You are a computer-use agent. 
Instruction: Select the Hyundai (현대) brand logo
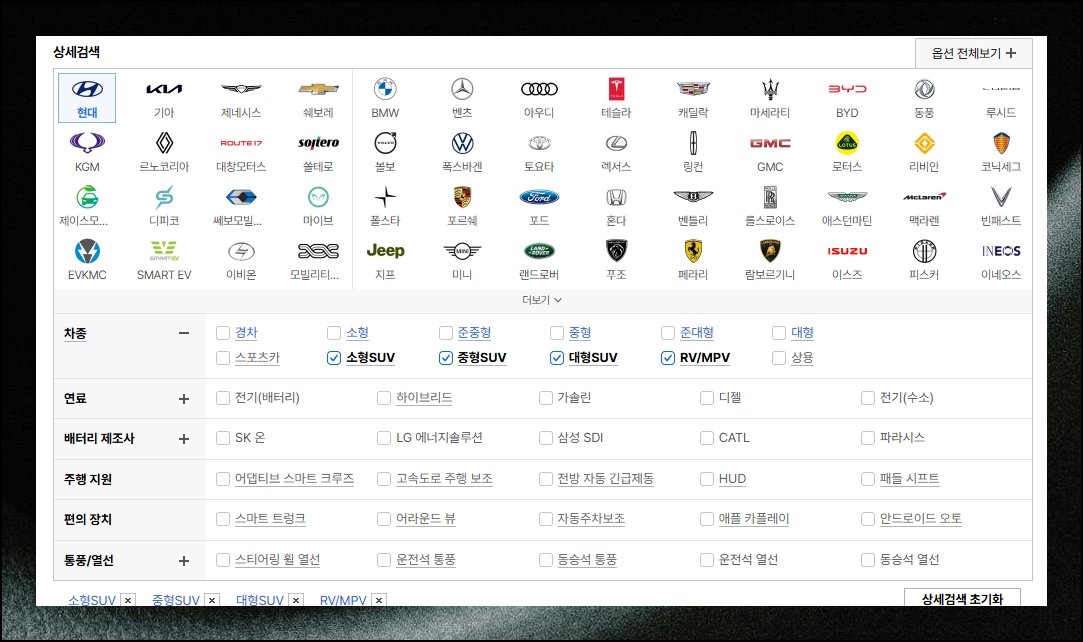[87, 89]
